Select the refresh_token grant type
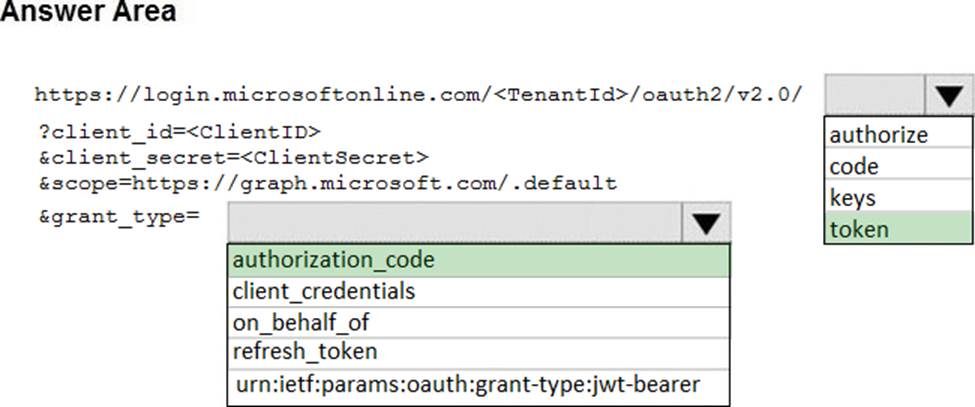 coord(478,353)
